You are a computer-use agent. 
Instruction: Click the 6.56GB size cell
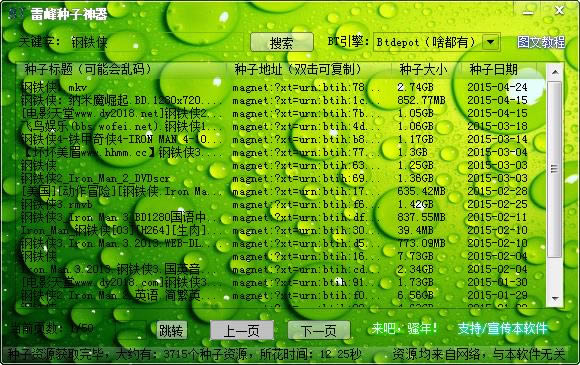(415, 296)
